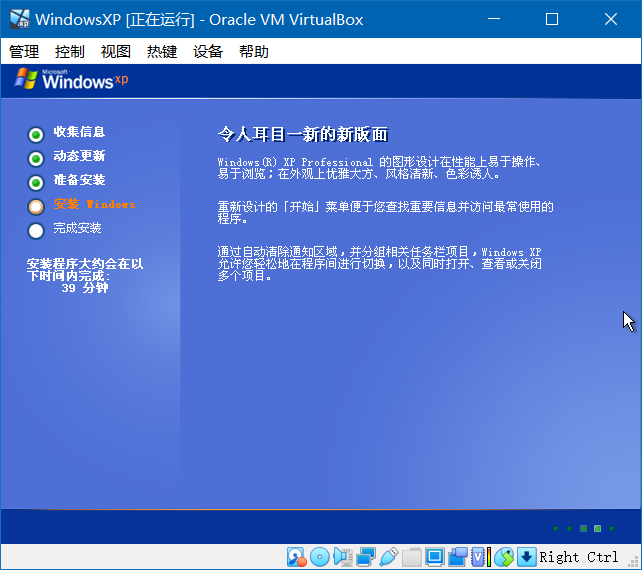Maximize the VirtualBox window
This screenshot has height=570, width=642.
(x=552, y=19)
